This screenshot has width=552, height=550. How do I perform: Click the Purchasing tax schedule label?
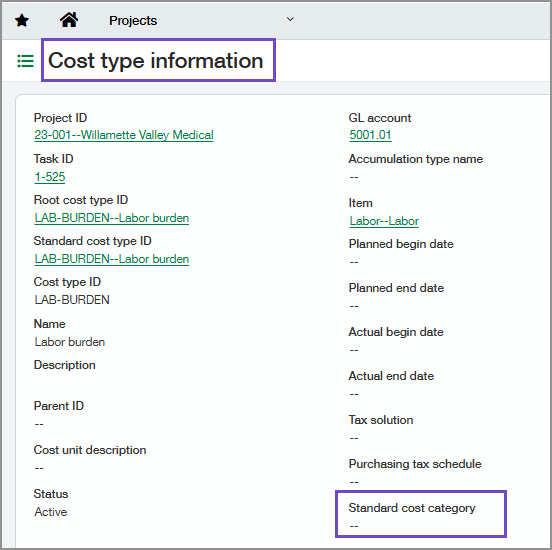(415, 464)
